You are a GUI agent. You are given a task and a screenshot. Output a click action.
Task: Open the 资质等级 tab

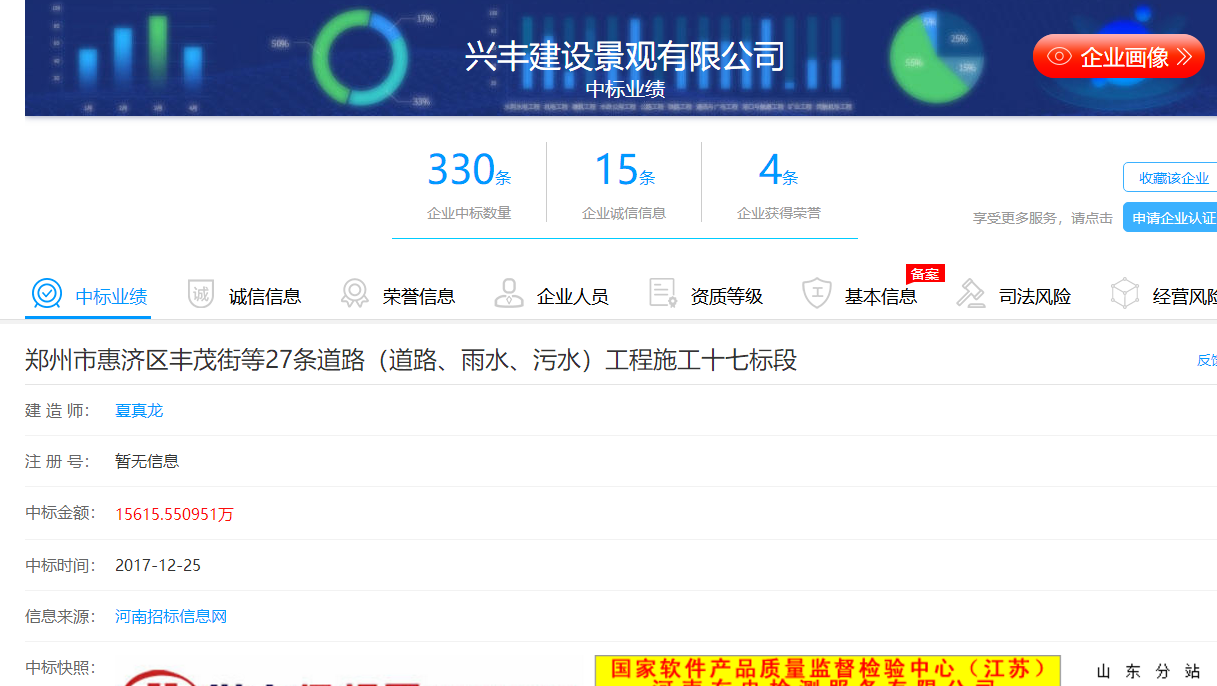(706, 296)
